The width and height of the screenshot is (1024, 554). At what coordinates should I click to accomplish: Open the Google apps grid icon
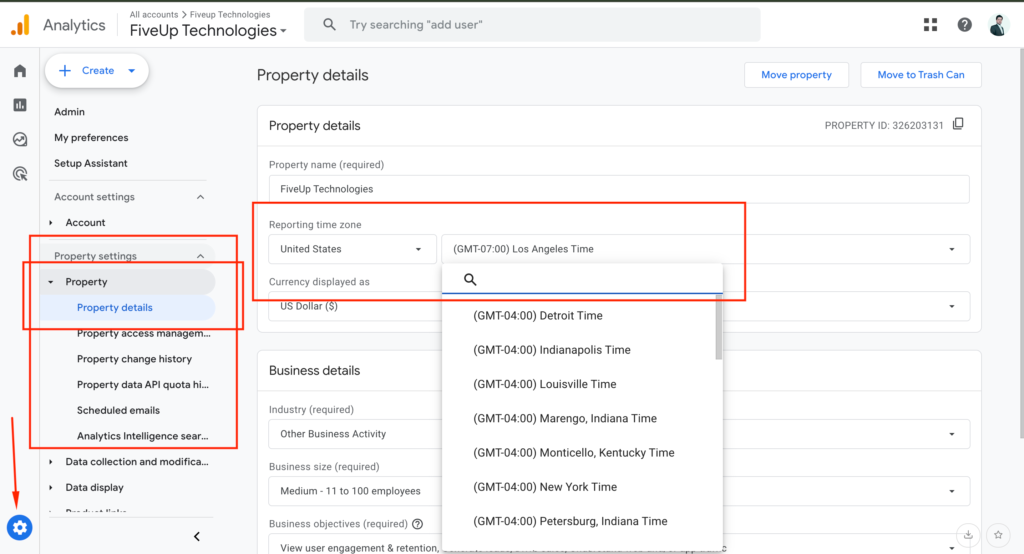coord(931,25)
